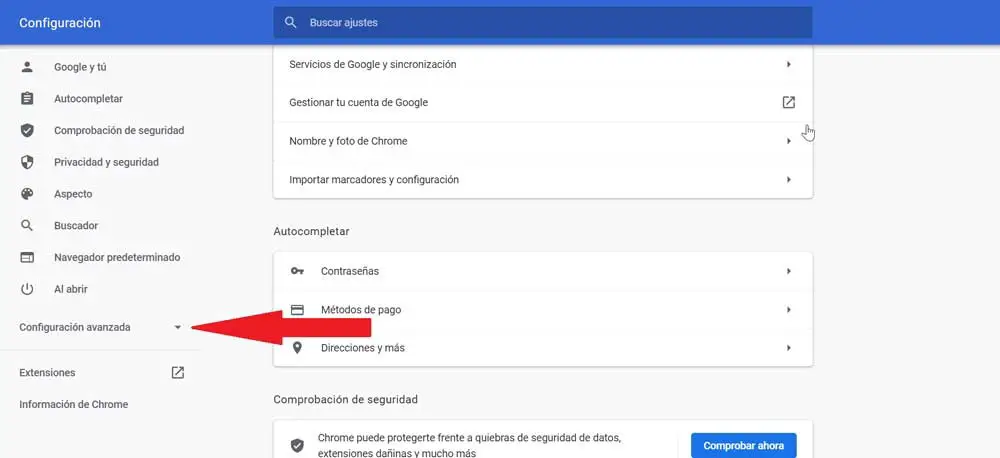Screen dimensions: 1000x458
Task: Select Privacidad y seguridad in the sidebar
Action: point(106,162)
